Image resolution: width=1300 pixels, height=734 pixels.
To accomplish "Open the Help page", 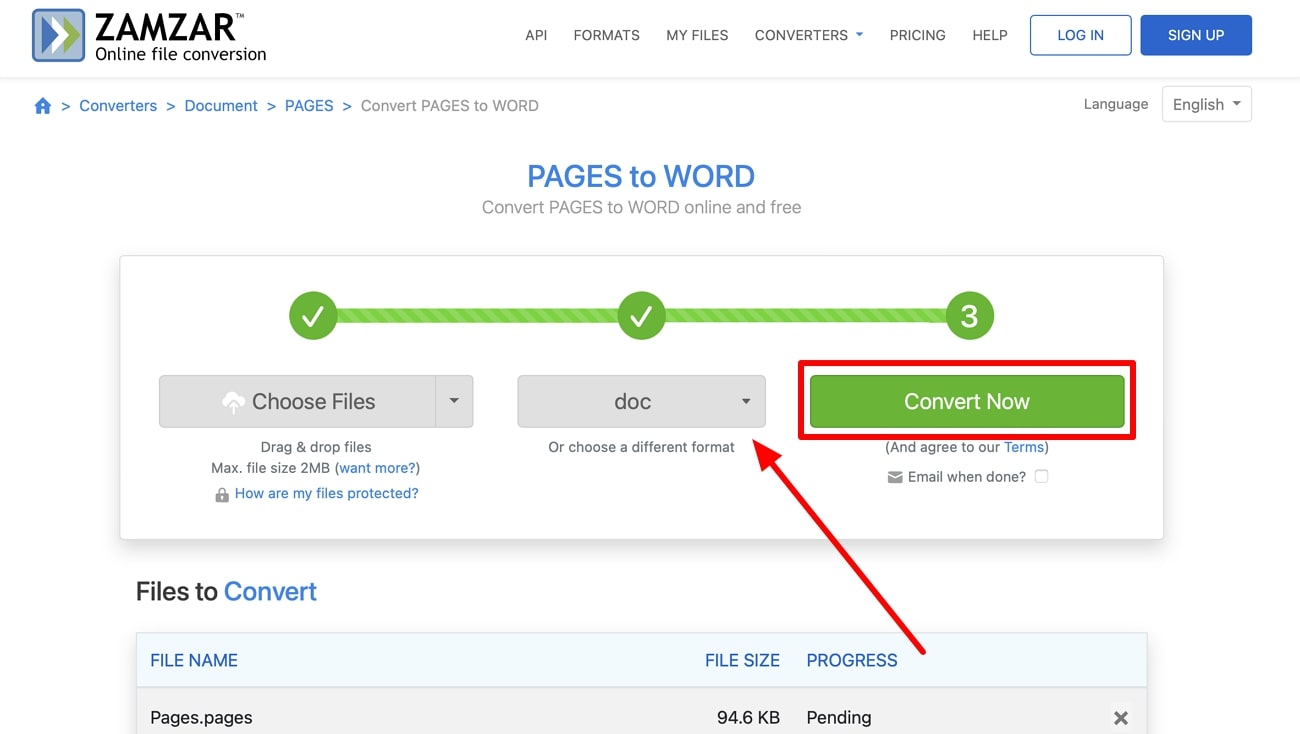I will pos(990,35).
